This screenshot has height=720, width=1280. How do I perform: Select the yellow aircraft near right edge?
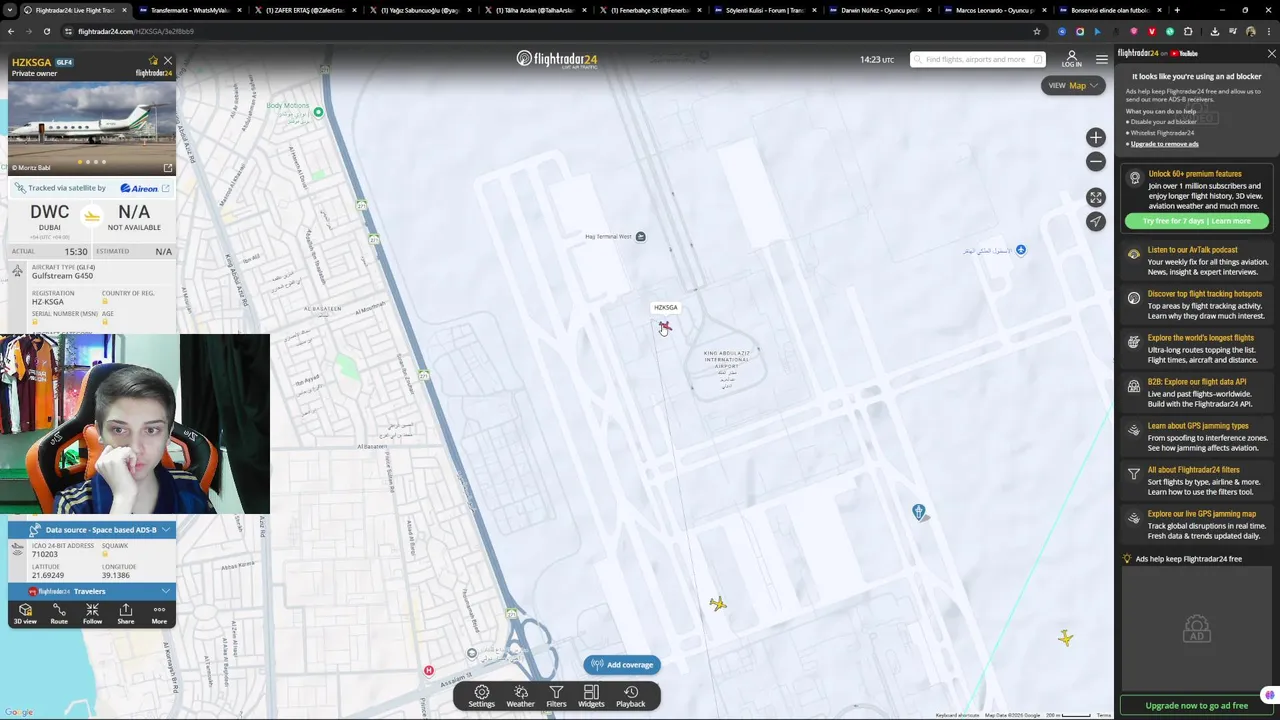click(1066, 637)
